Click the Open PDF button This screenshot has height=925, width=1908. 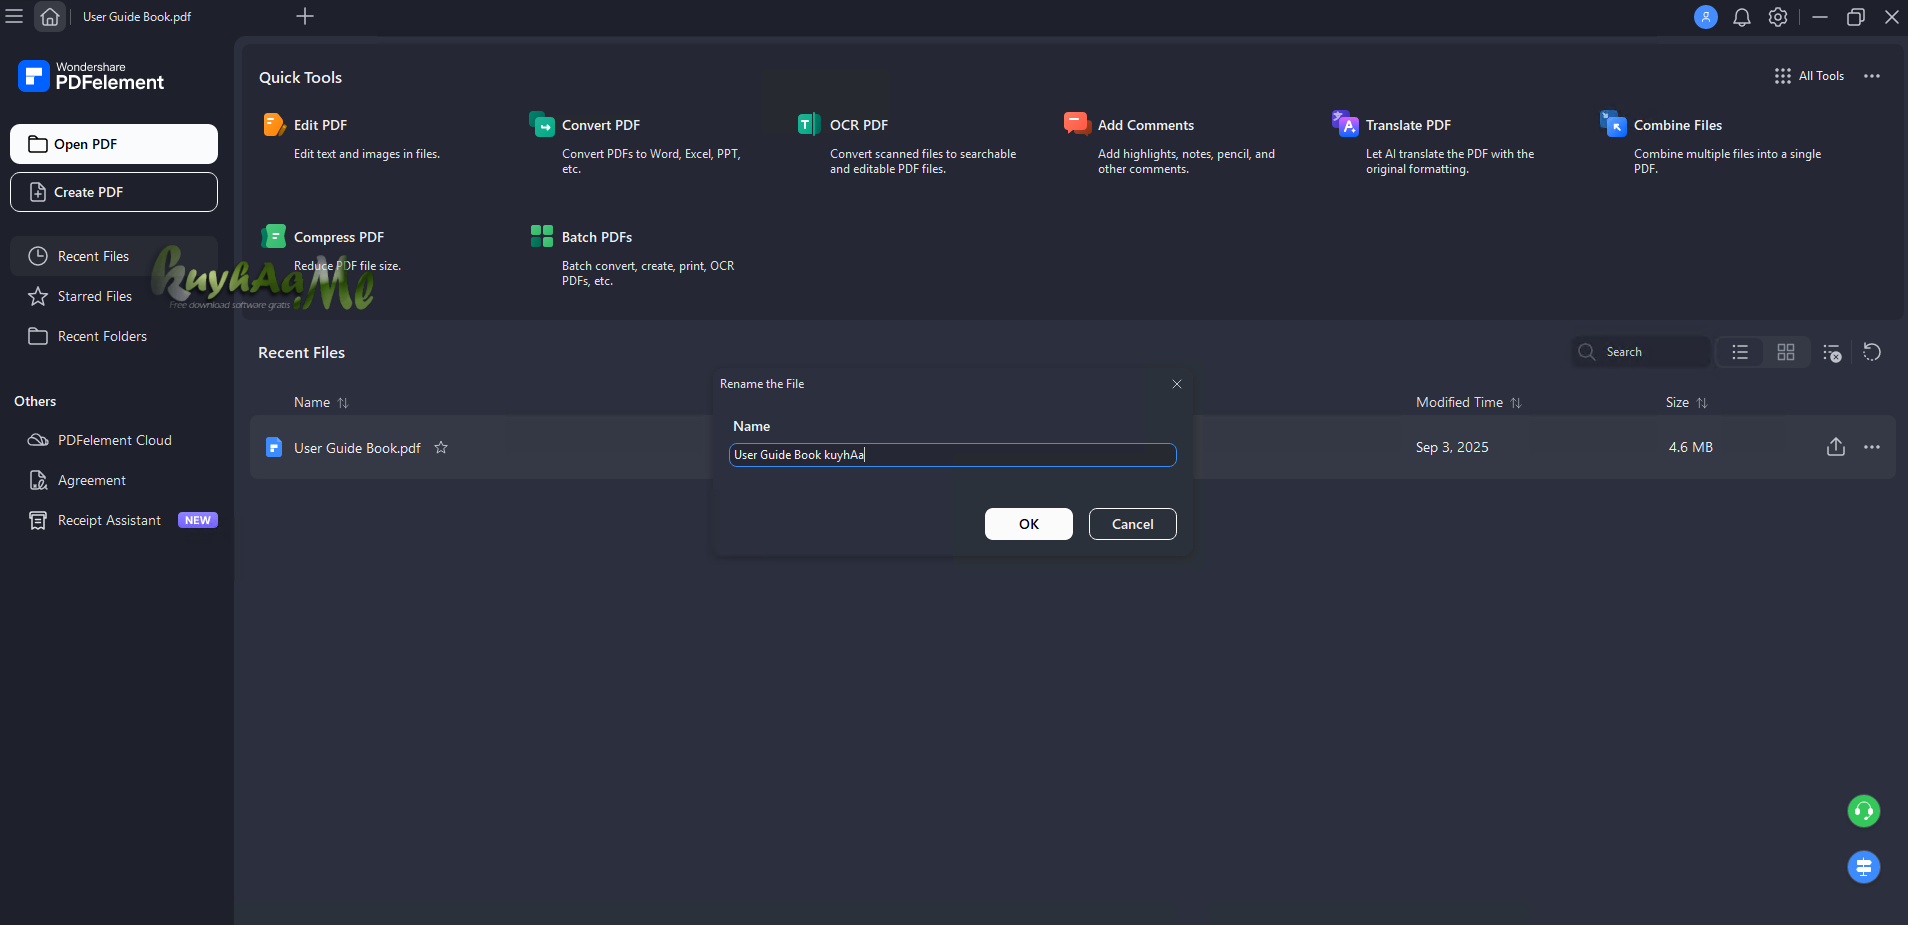click(114, 144)
